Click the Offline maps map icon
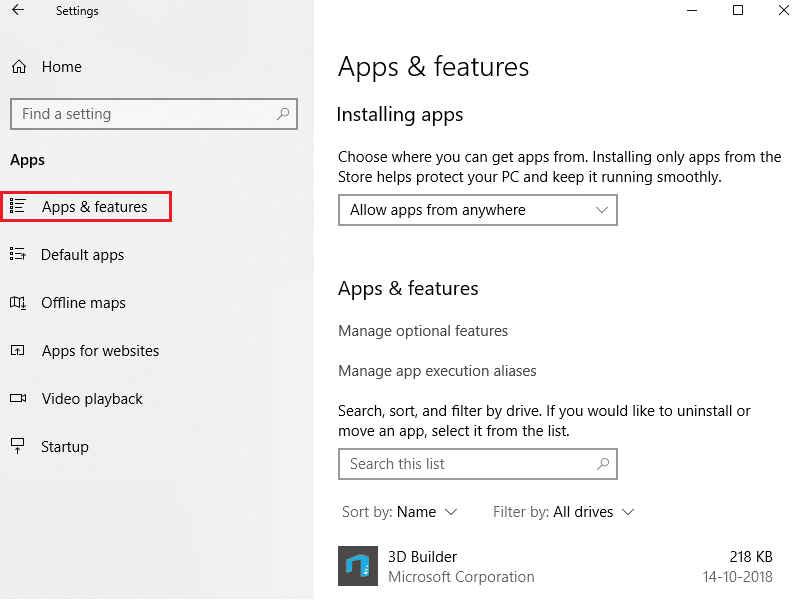 point(17,303)
